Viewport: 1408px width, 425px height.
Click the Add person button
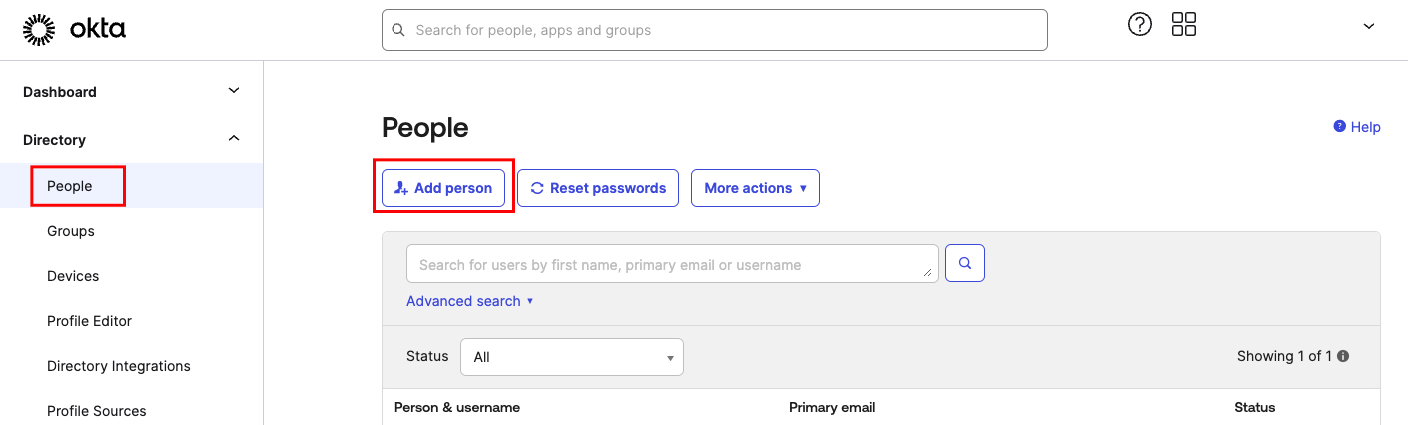point(444,188)
